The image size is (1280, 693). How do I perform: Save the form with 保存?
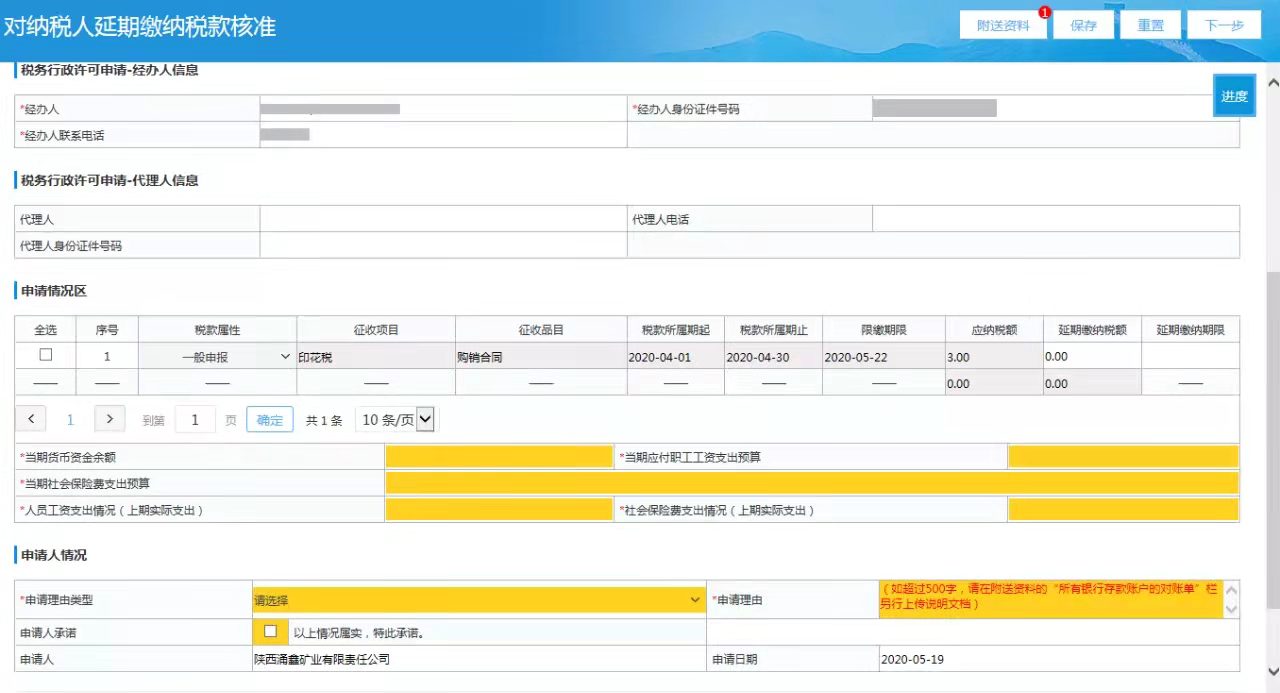coord(1082,24)
